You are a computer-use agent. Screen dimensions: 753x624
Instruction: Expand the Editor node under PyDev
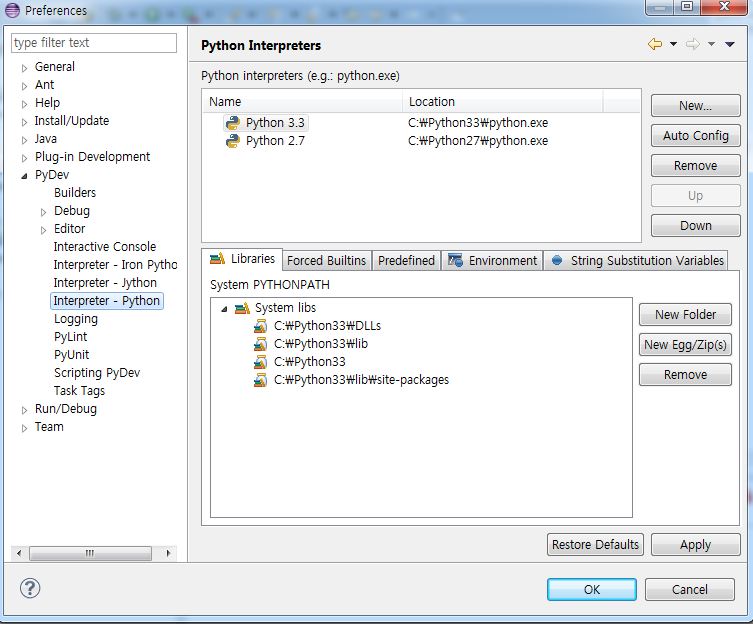click(44, 230)
